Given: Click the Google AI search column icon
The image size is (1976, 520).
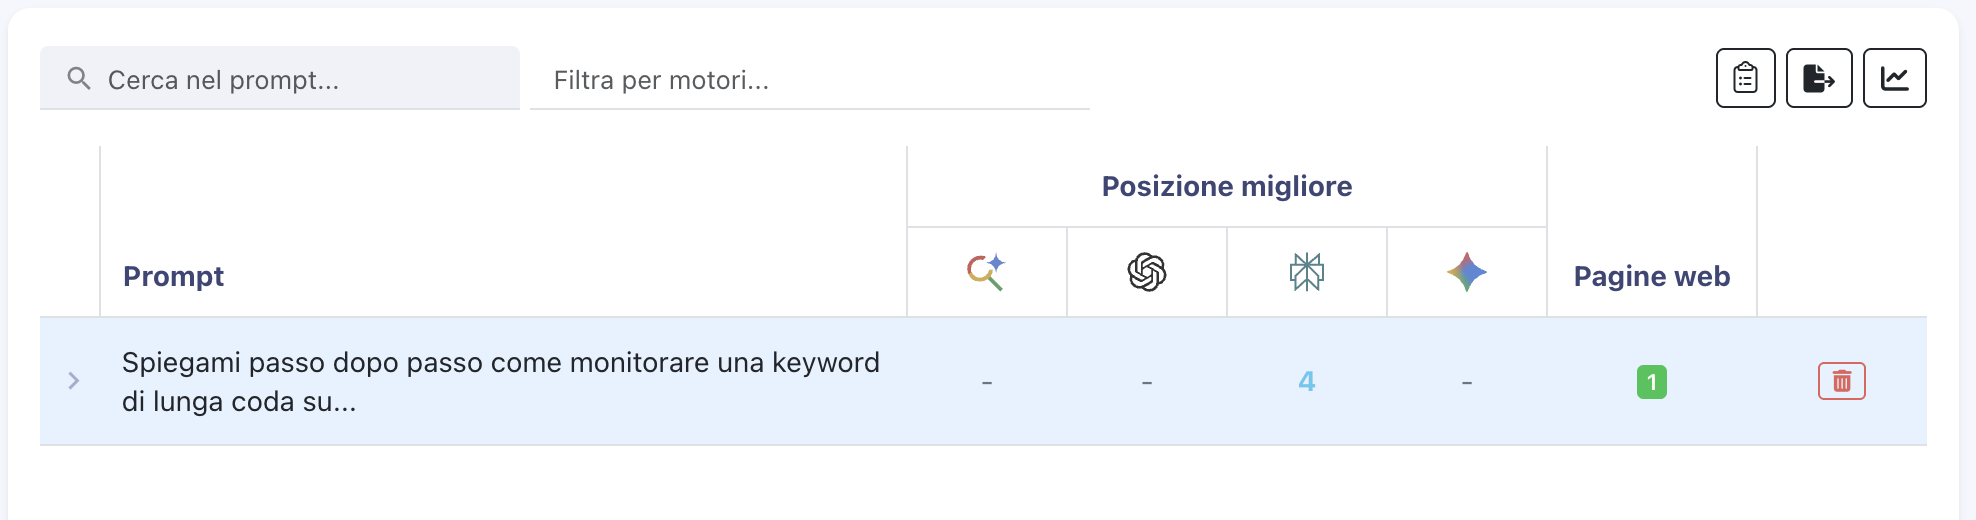Looking at the screenshot, I should point(986,272).
